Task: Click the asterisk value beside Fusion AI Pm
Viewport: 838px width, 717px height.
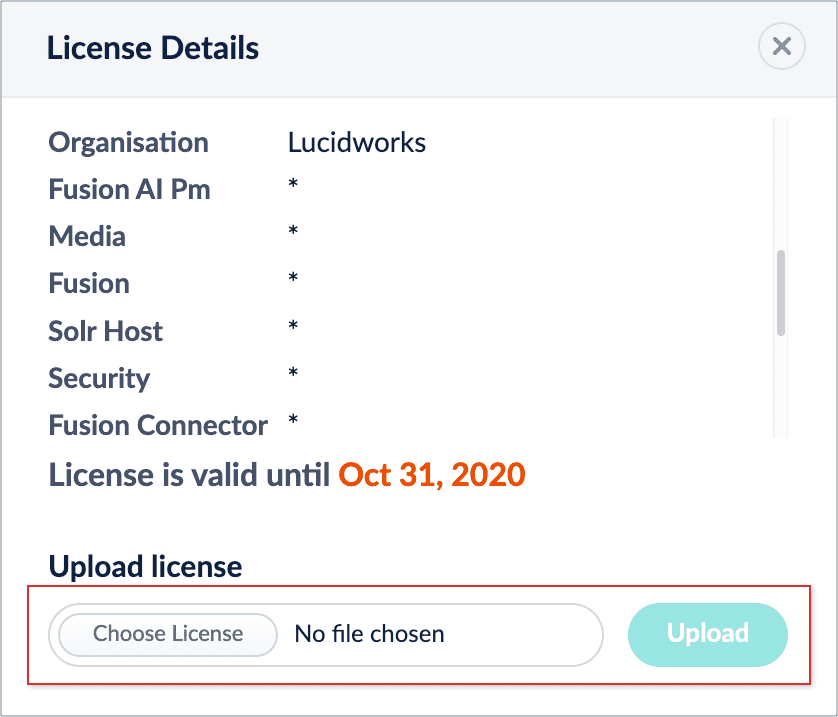Action: pyautogui.click(x=293, y=184)
